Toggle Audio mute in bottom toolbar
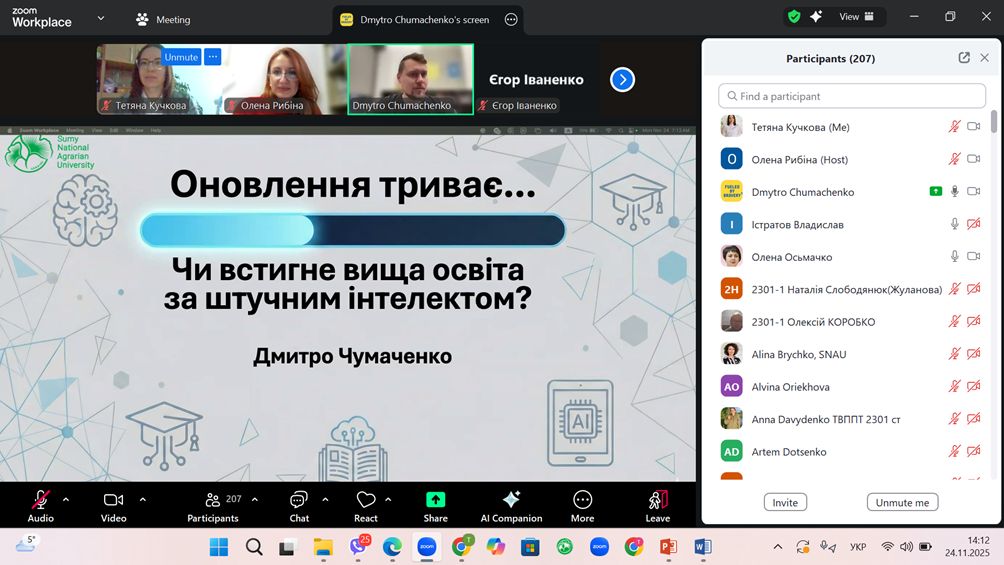1004x565 pixels. click(41, 500)
